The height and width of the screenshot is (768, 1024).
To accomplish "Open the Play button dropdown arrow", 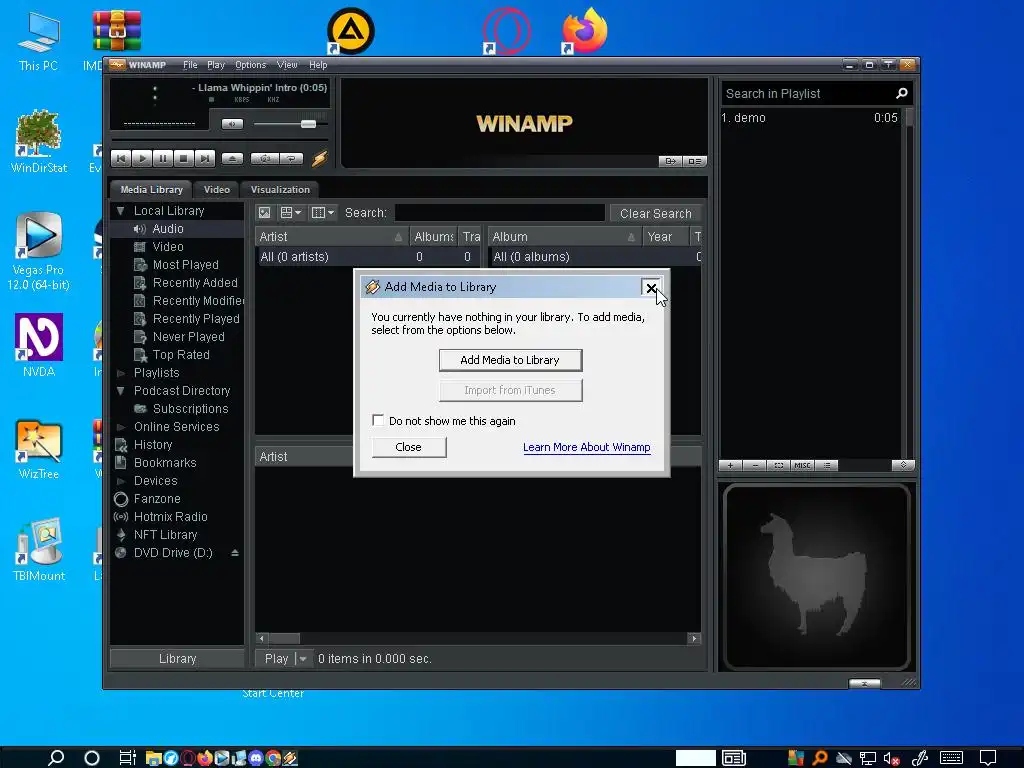I will point(302,658).
